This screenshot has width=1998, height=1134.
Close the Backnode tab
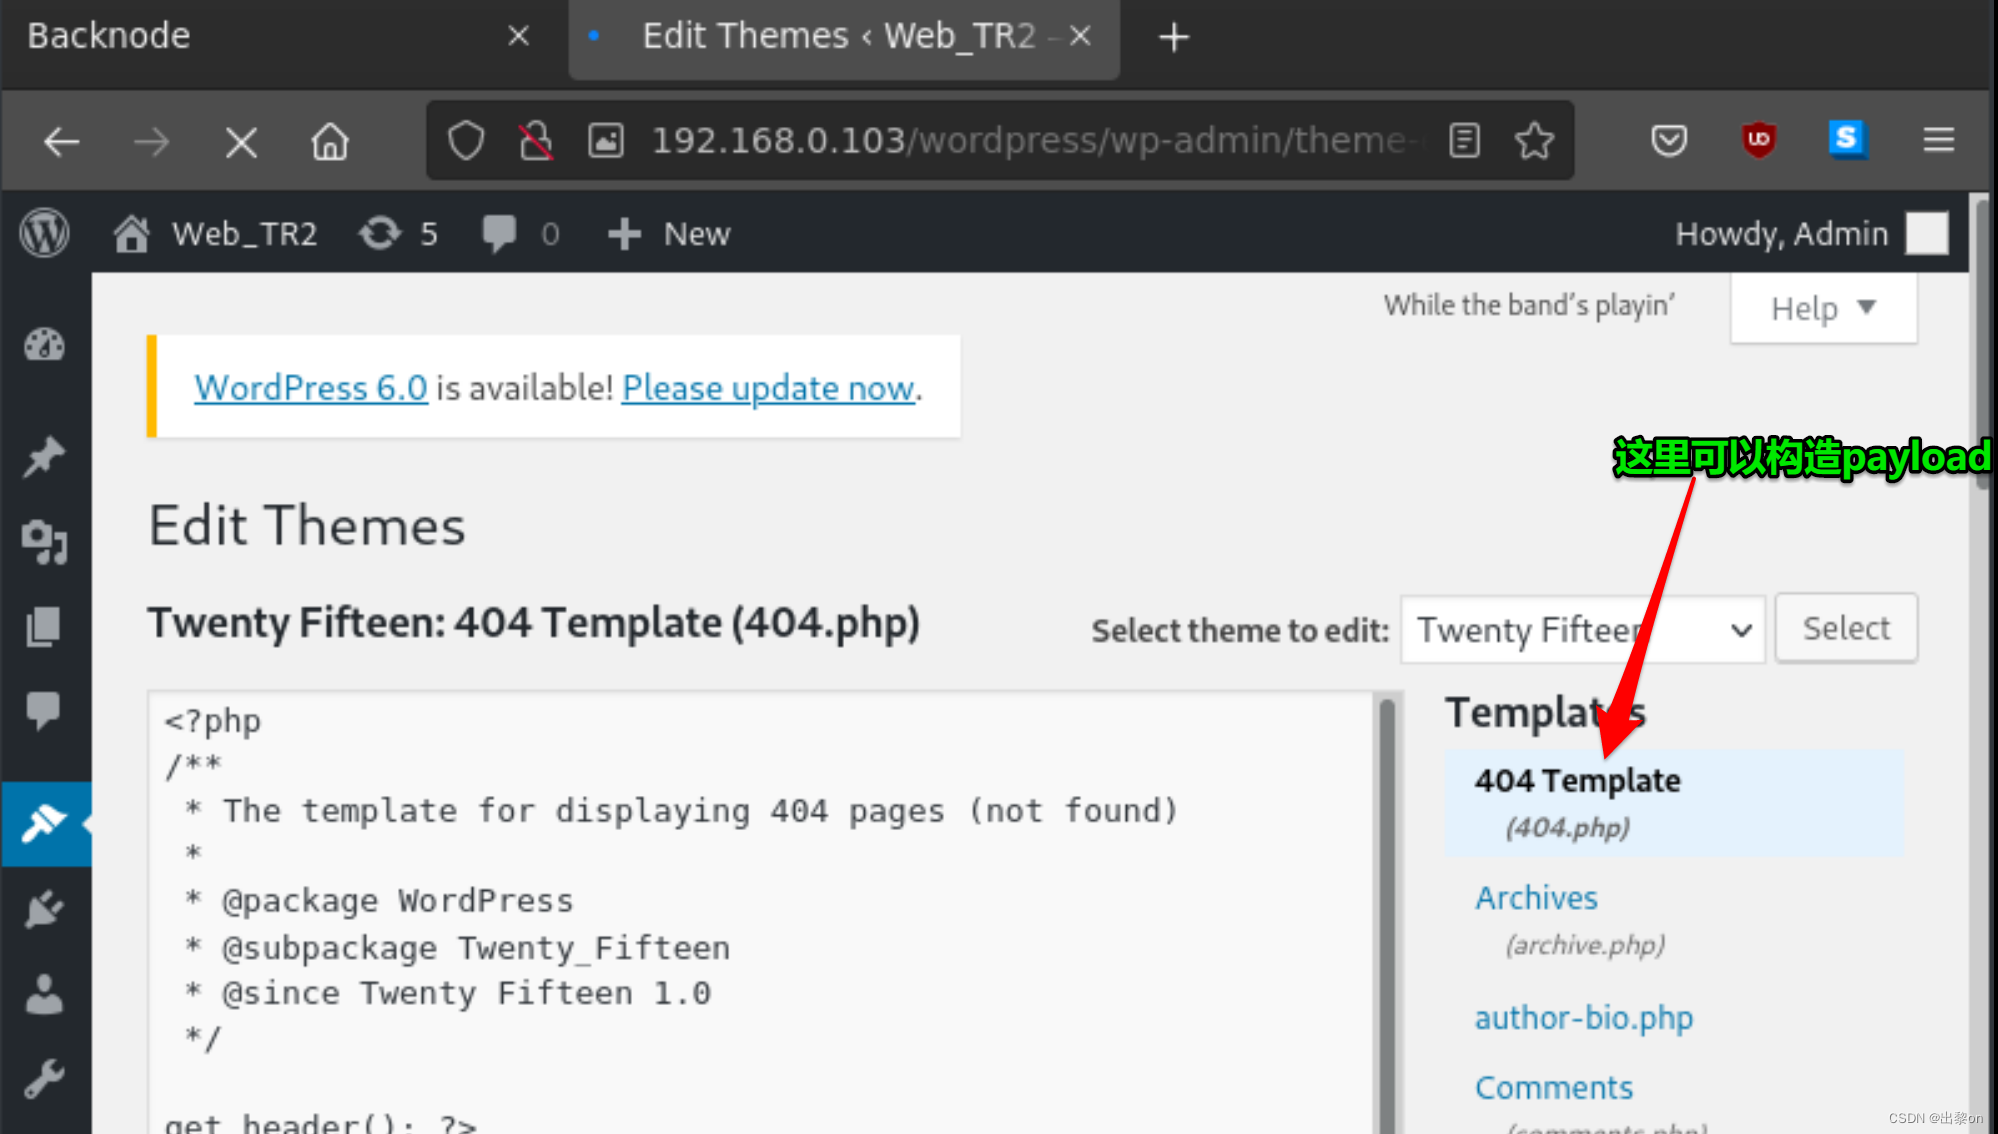click(518, 37)
